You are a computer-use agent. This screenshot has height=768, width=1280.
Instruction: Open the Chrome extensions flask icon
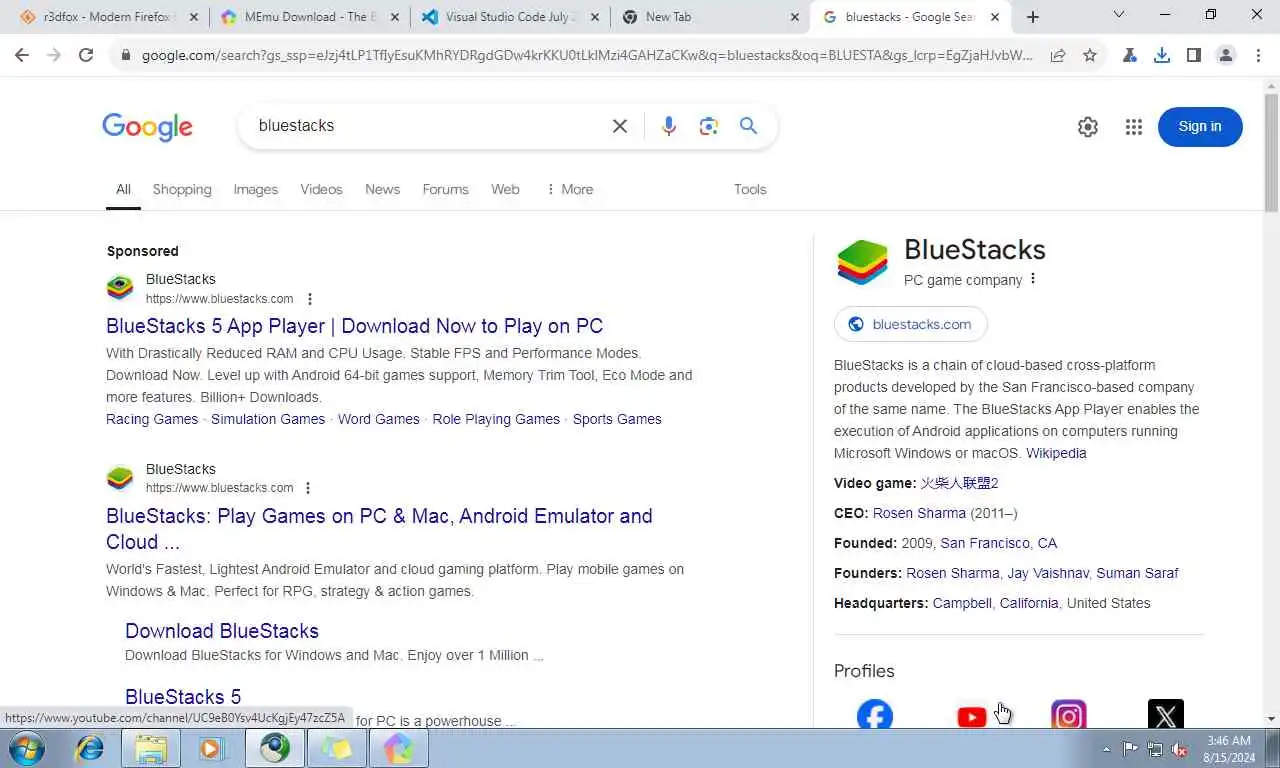coord(1130,56)
